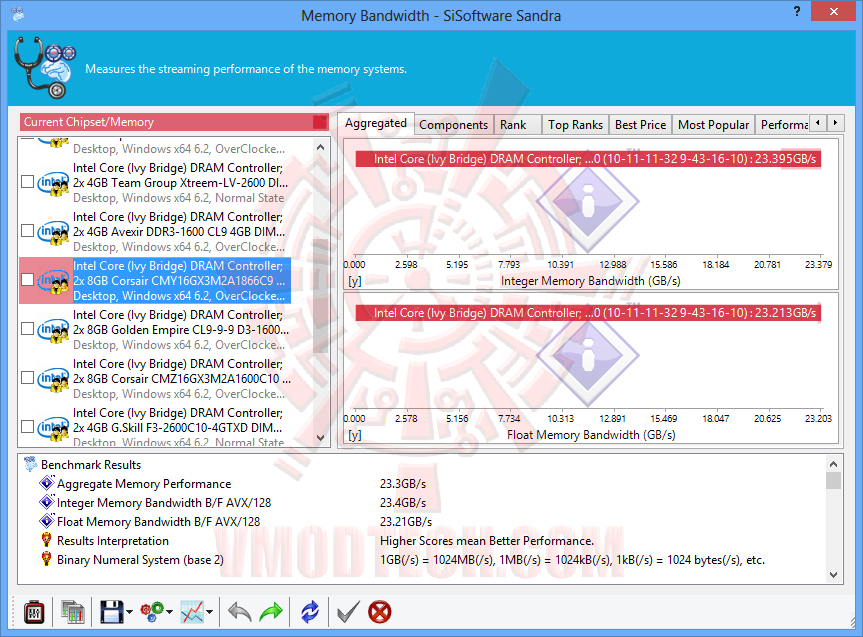Viewport: 863px width, 637px height.
Task: Tick the Golden Empire CL9-9-9 checkbox
Action: tap(28, 329)
